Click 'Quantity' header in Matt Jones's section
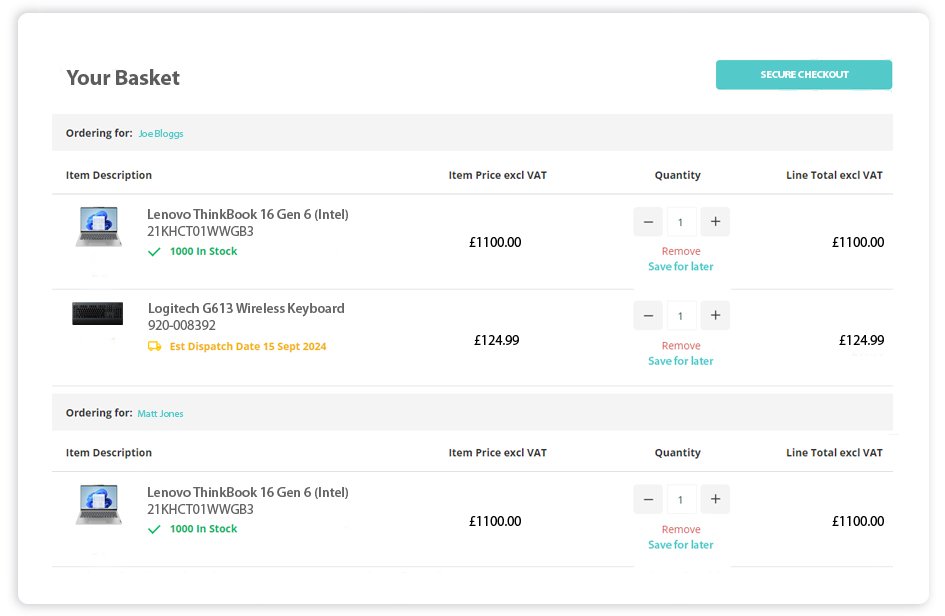The height and width of the screenshot is (616, 945). [x=677, y=453]
